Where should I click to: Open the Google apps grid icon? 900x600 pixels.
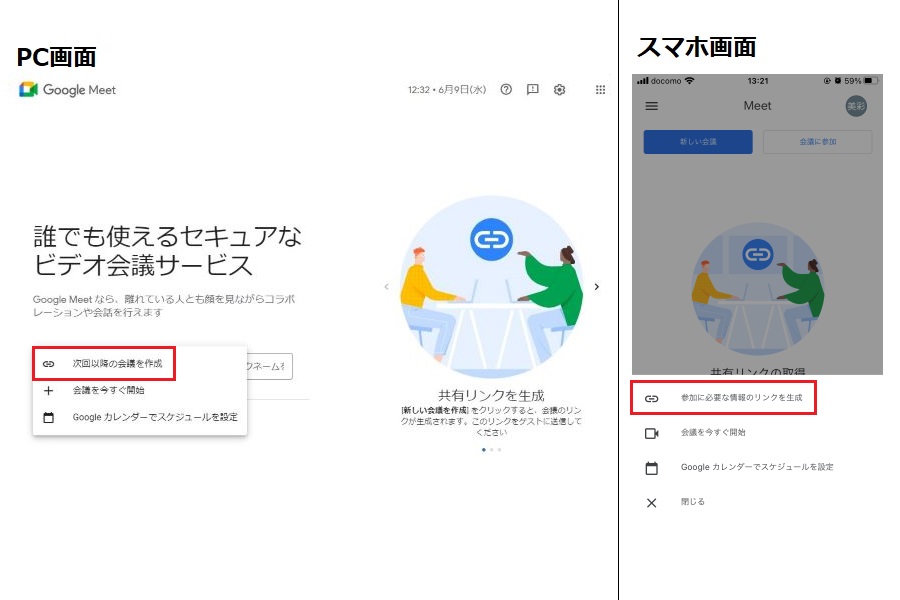(601, 89)
